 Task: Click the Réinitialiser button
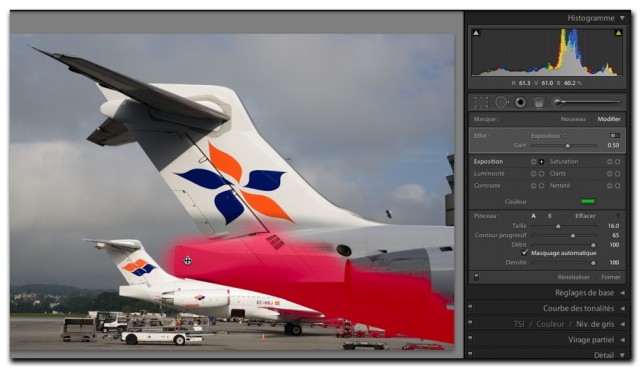pyautogui.click(x=574, y=277)
